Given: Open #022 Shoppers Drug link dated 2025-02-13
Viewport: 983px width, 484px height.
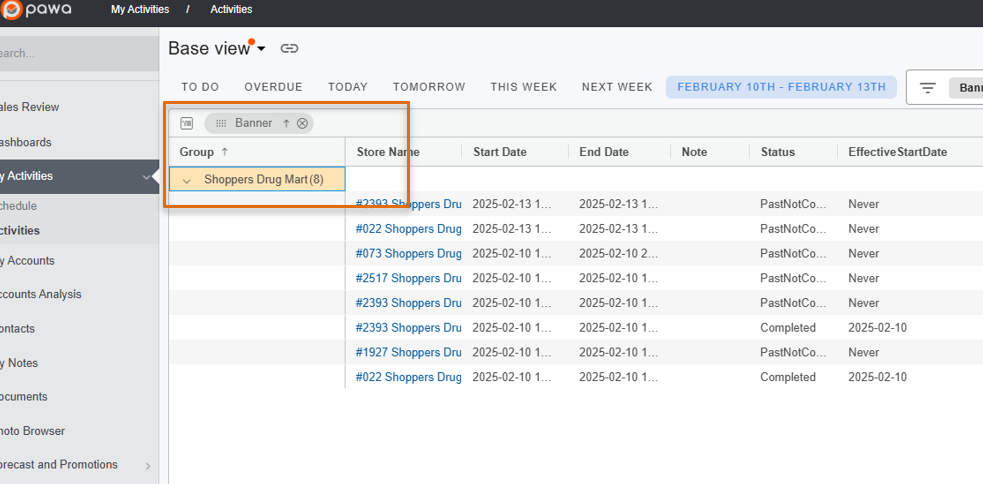Looking at the screenshot, I should click(x=408, y=229).
